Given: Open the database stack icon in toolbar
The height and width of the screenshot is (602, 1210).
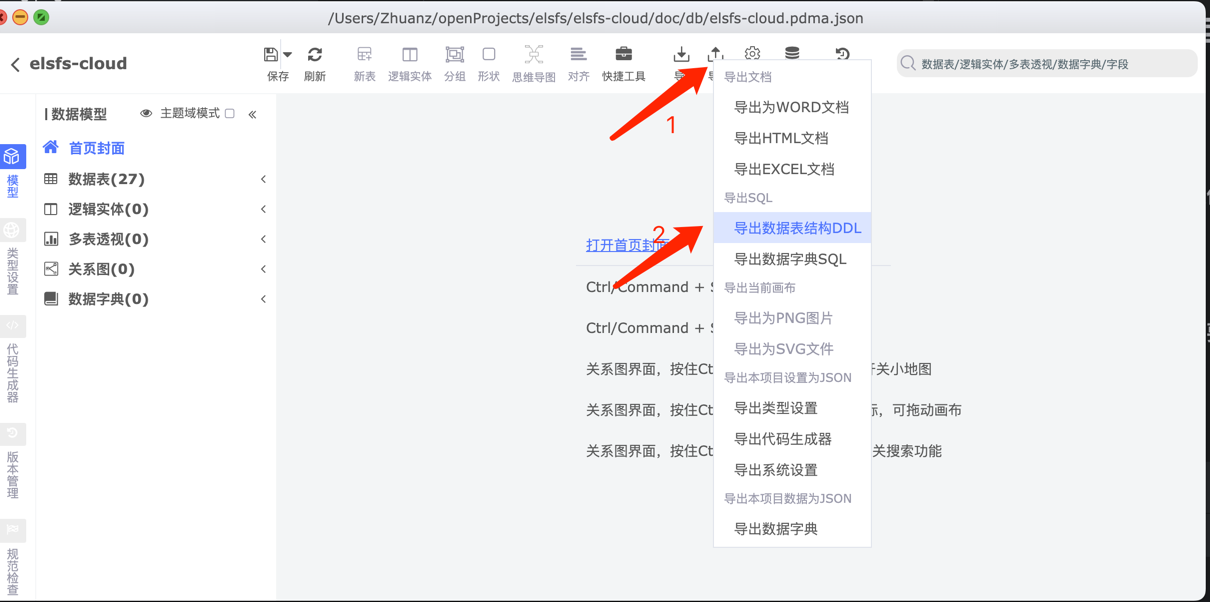Looking at the screenshot, I should (792, 54).
